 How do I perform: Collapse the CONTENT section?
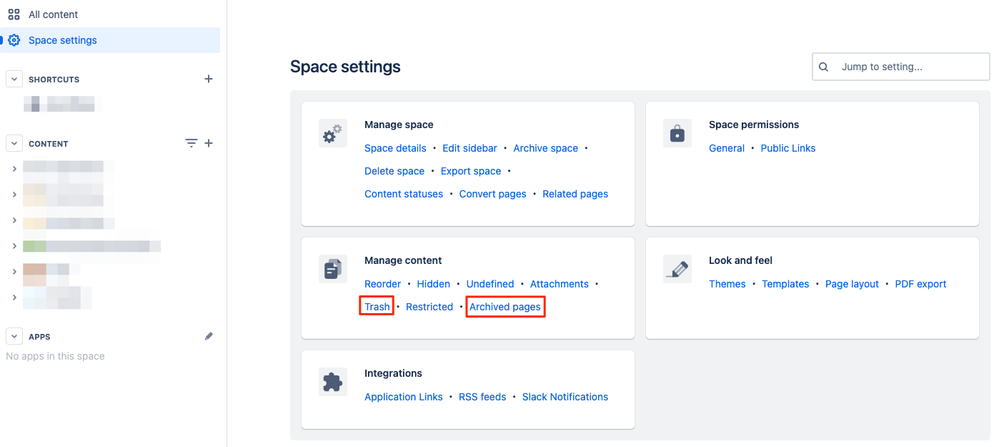pyautogui.click(x=14, y=143)
